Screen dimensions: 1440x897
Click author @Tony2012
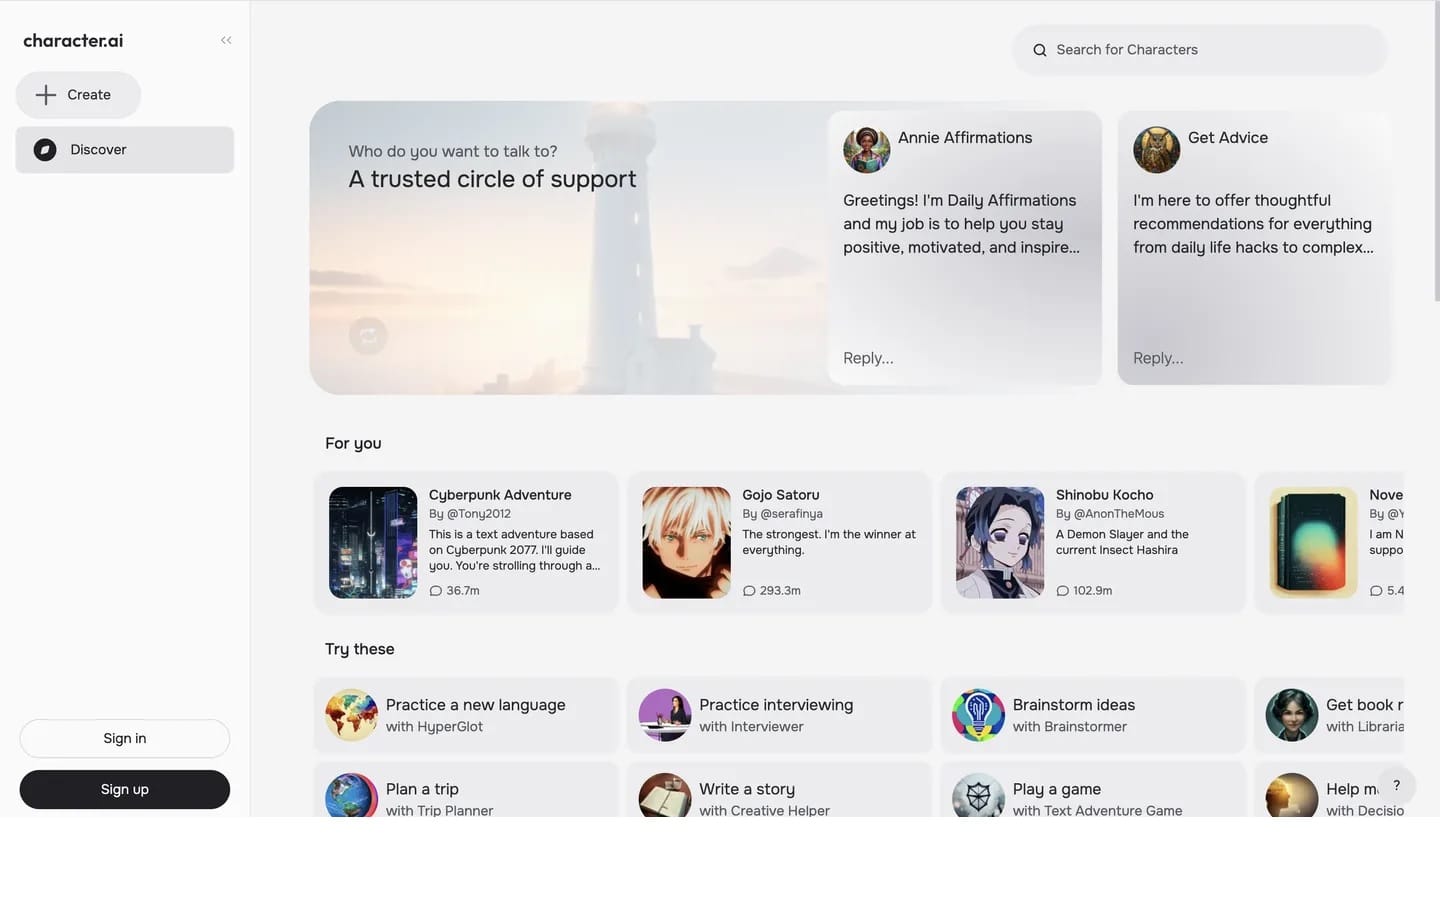pyautogui.click(x=479, y=514)
